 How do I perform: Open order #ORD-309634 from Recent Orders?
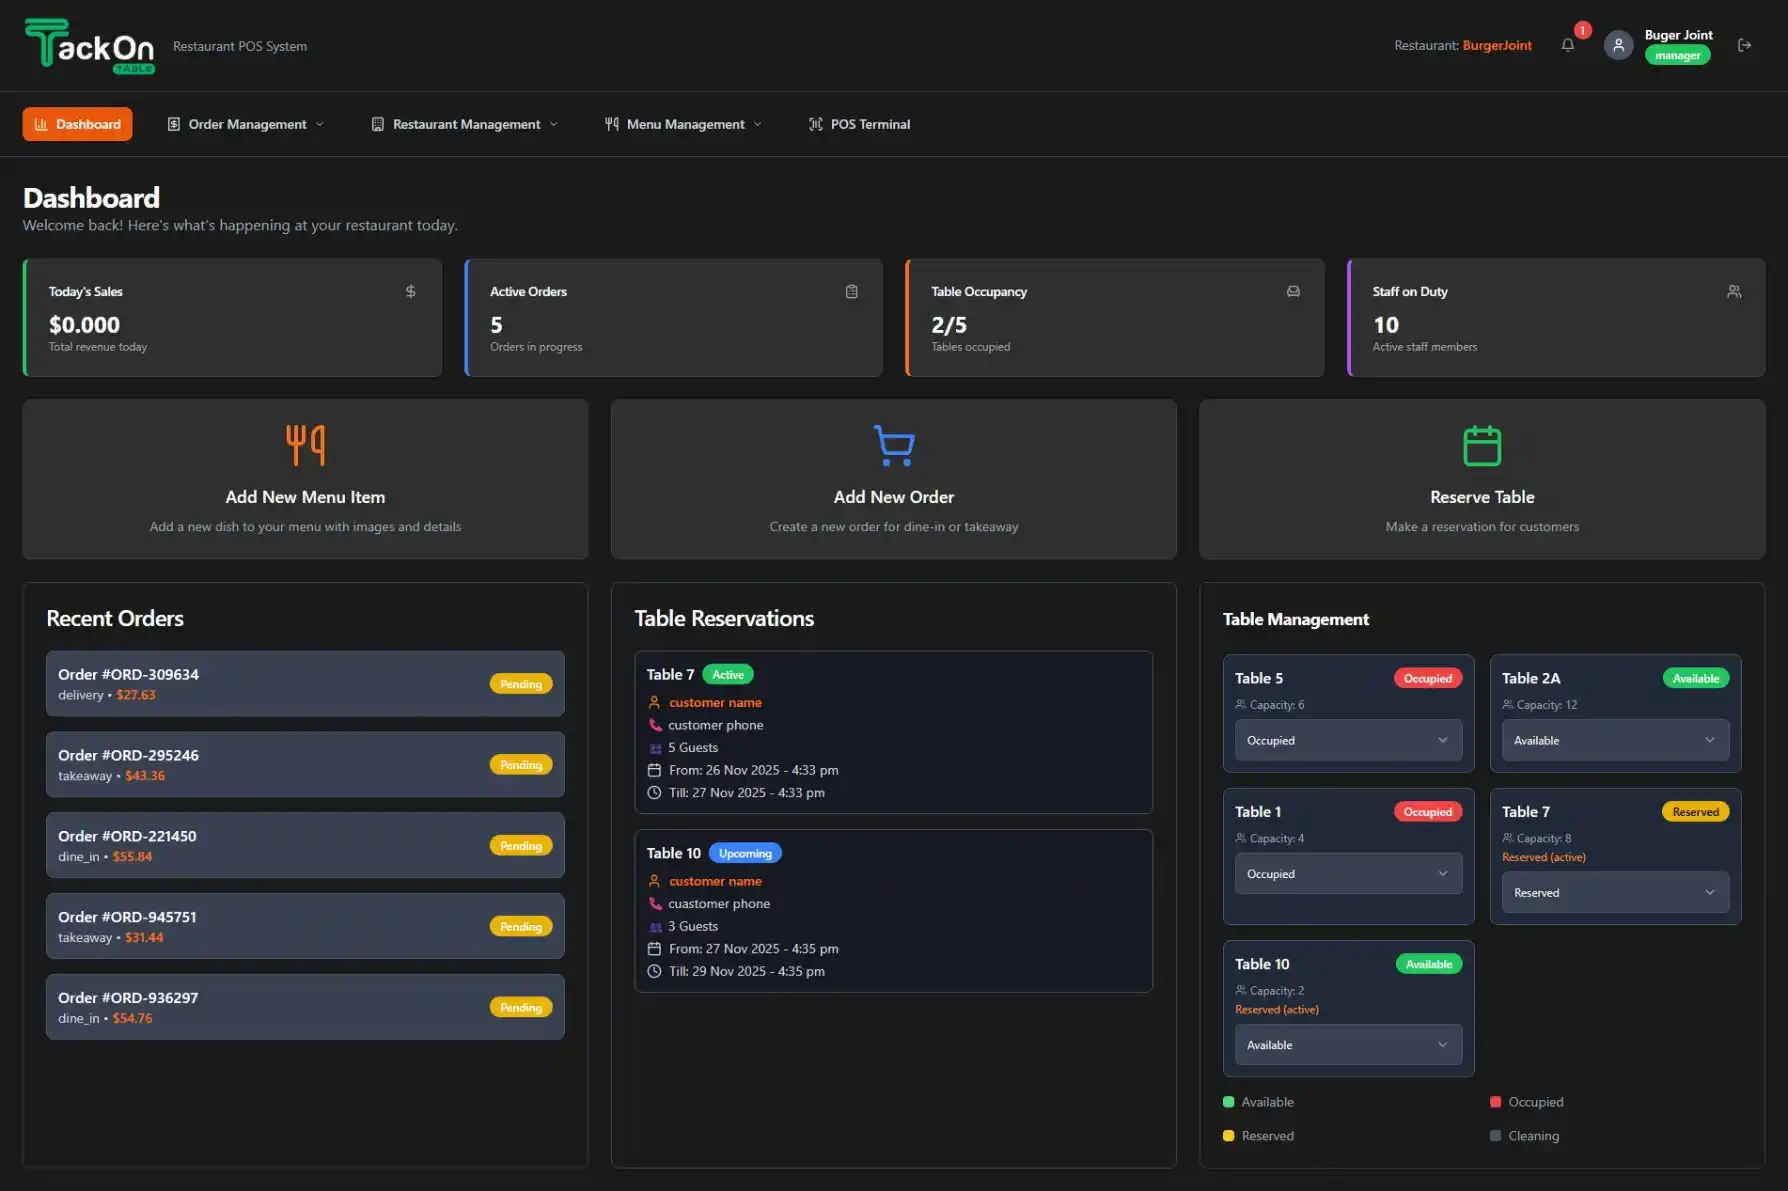point(304,683)
